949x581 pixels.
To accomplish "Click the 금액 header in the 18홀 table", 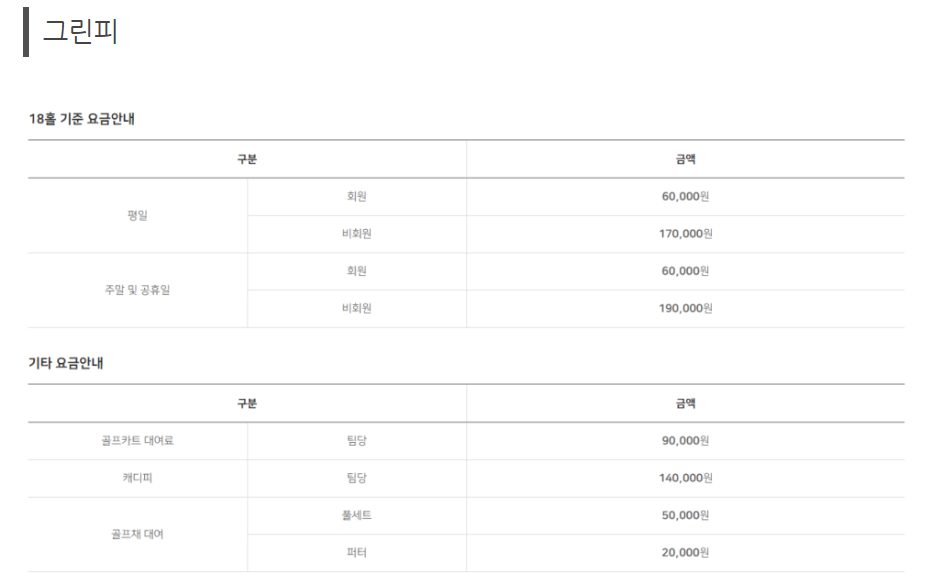I will pyautogui.click(x=685, y=159).
